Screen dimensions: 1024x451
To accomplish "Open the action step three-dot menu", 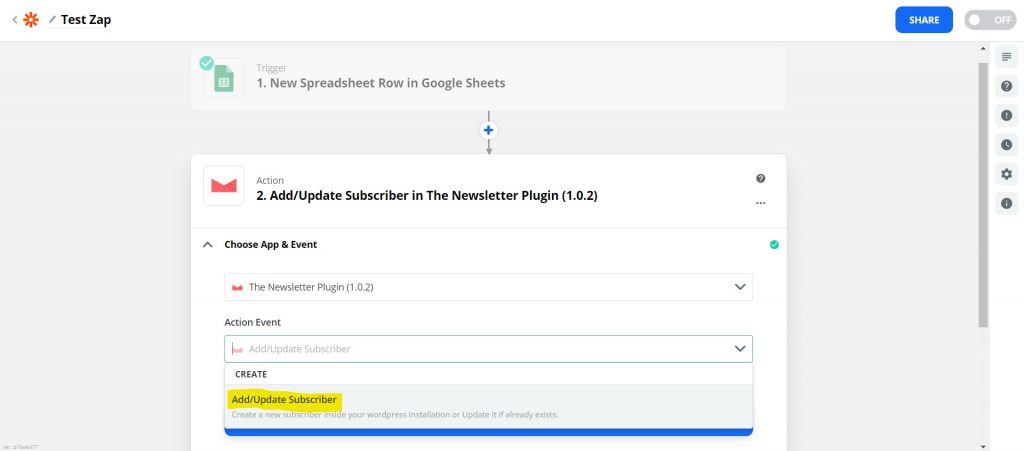I will [x=760, y=203].
